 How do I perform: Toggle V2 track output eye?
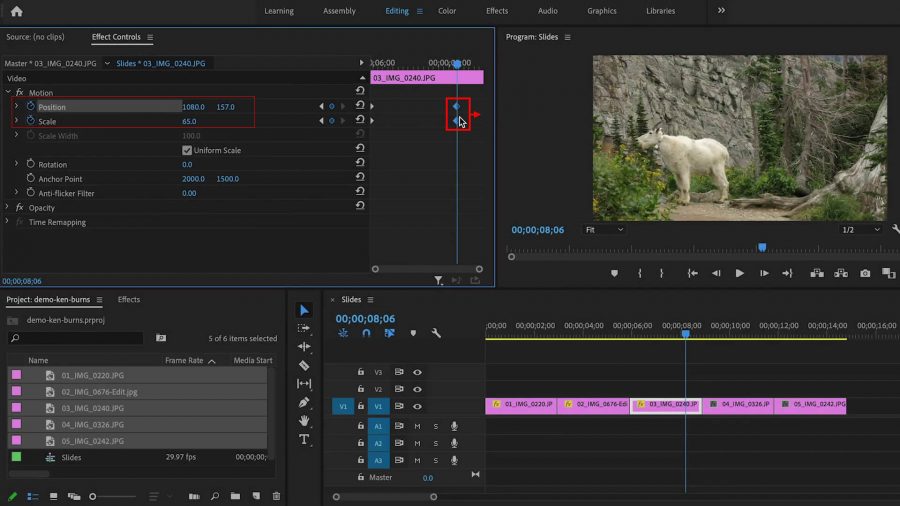tap(417, 389)
